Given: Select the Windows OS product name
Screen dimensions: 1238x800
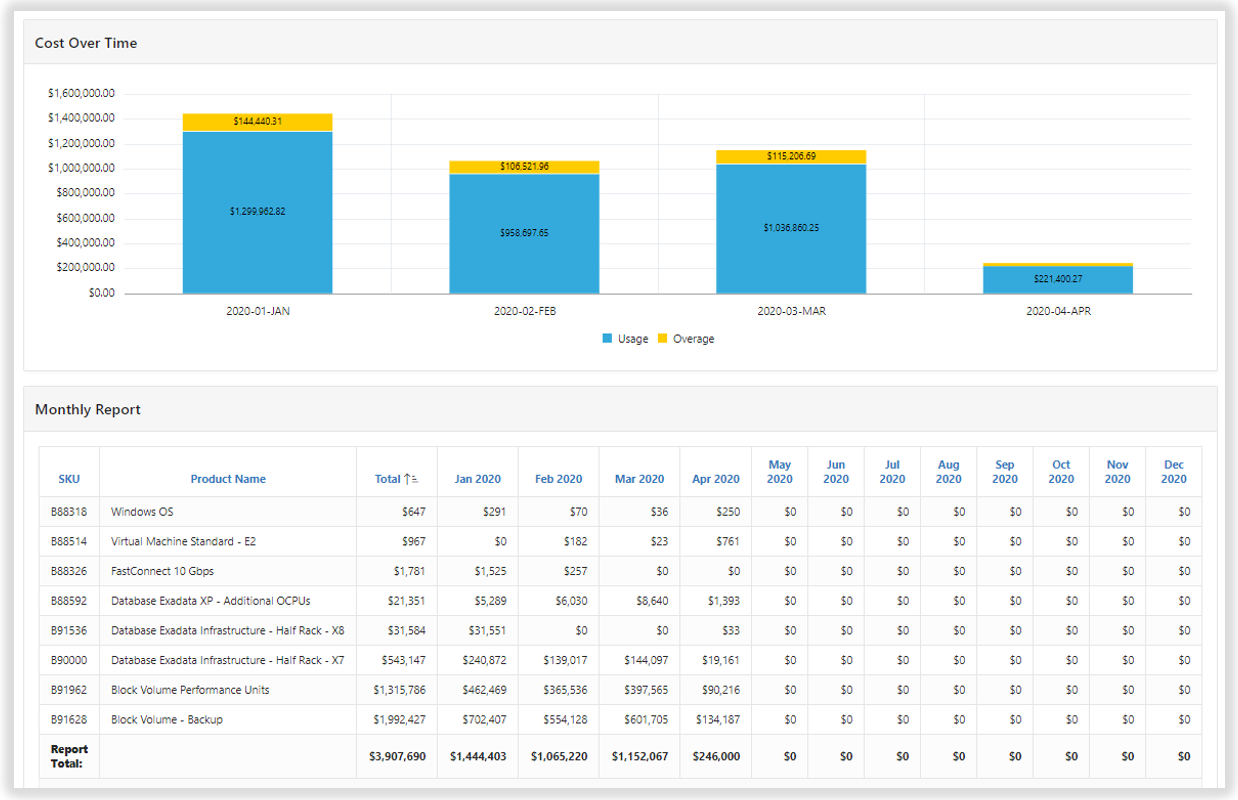Looking at the screenshot, I should pyautogui.click(x=142, y=512).
